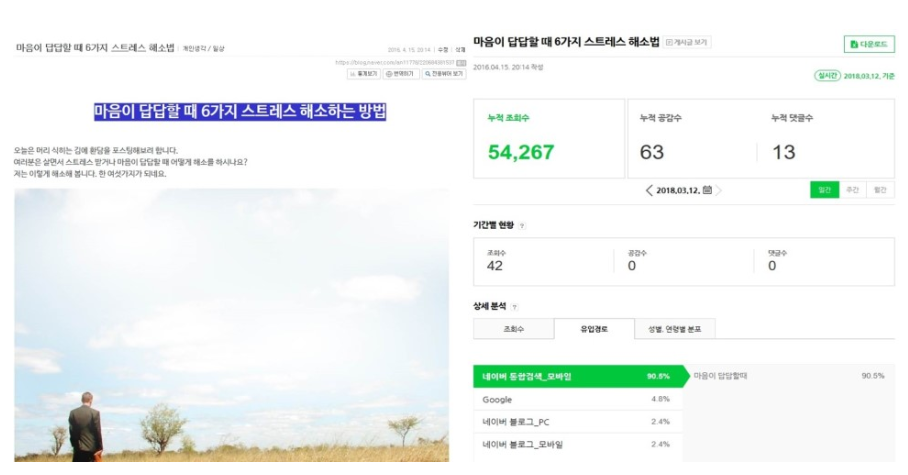Expand the 네이버 통합검색_모바일 referrer row
908x475 pixels.
point(578,377)
